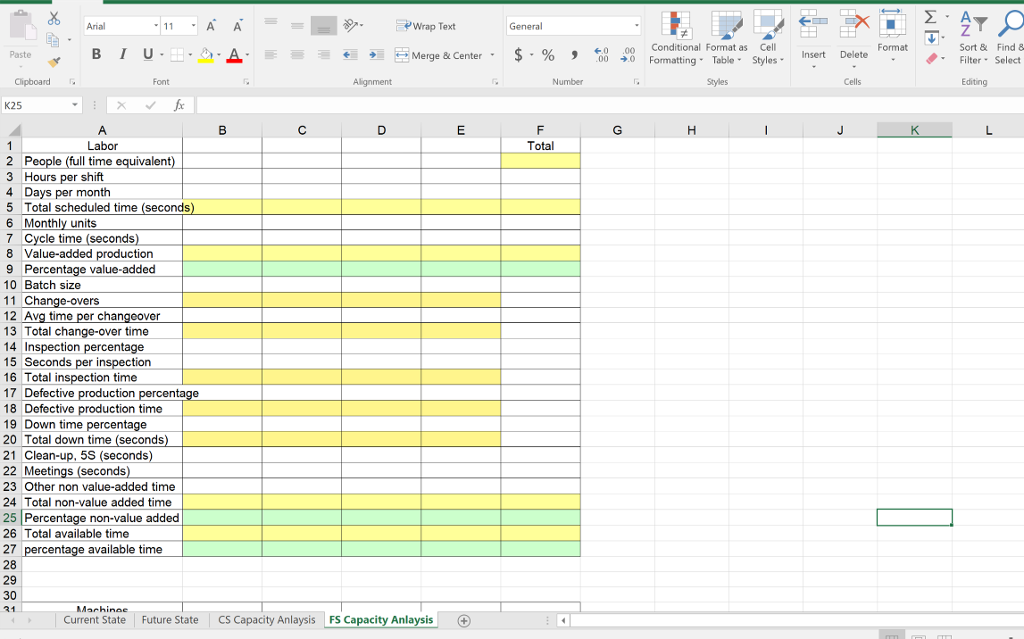Screen dimensions: 1024x639
Task: Toggle Wrap Text
Action: (x=426, y=26)
